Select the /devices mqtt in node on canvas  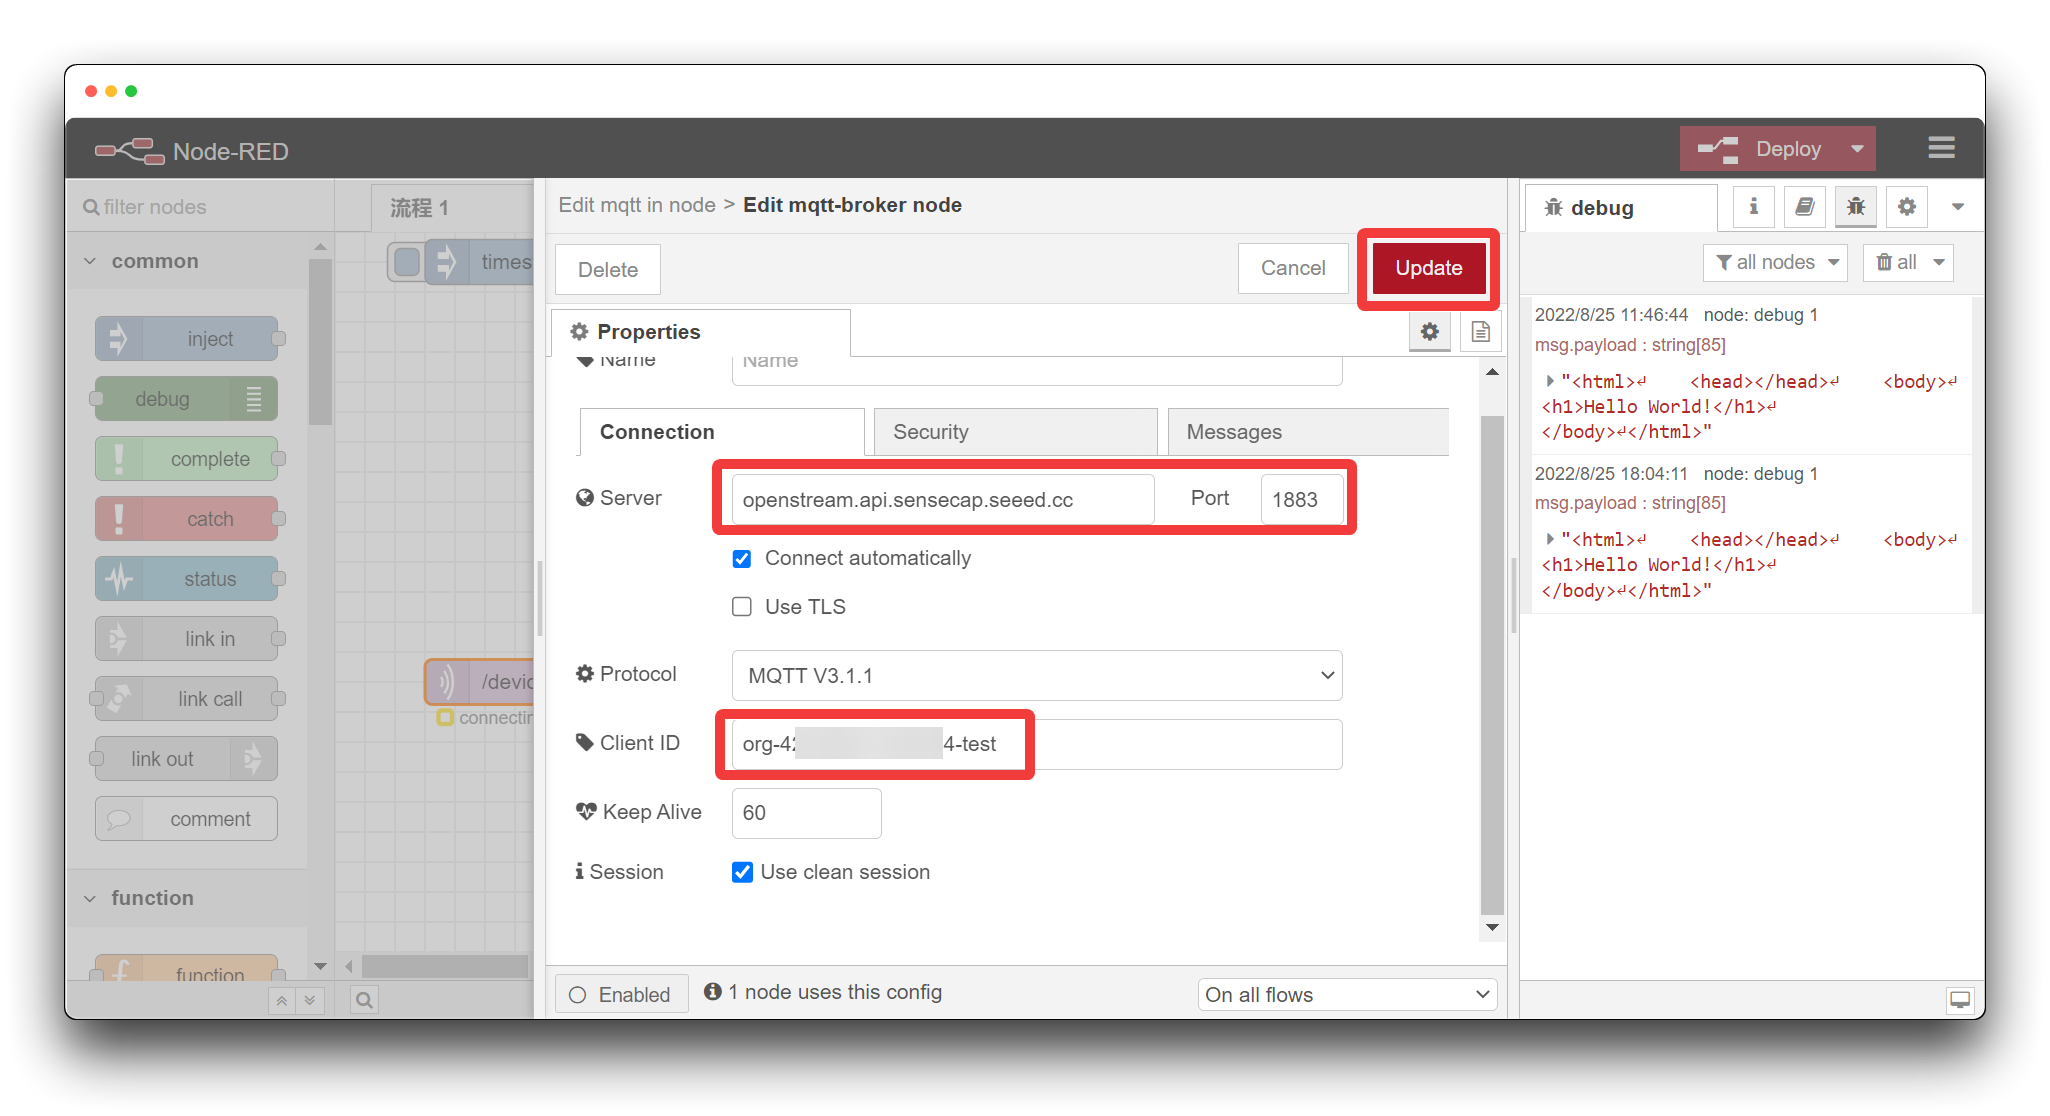tap(480, 682)
